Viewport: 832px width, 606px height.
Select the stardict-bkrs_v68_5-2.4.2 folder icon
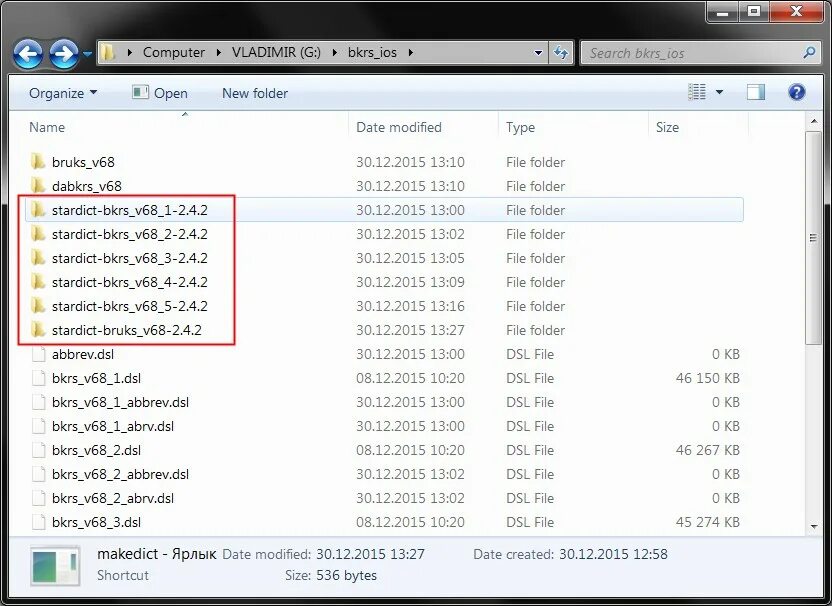click(38, 306)
